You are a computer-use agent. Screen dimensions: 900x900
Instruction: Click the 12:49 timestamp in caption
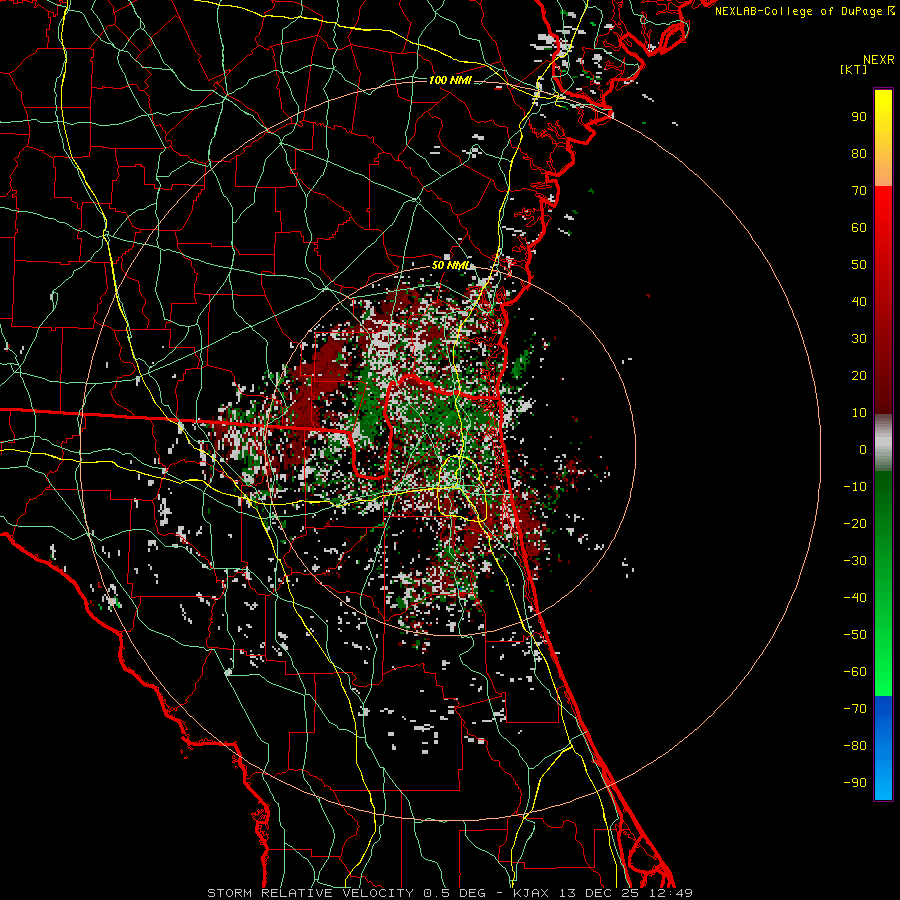pyautogui.click(x=670, y=893)
